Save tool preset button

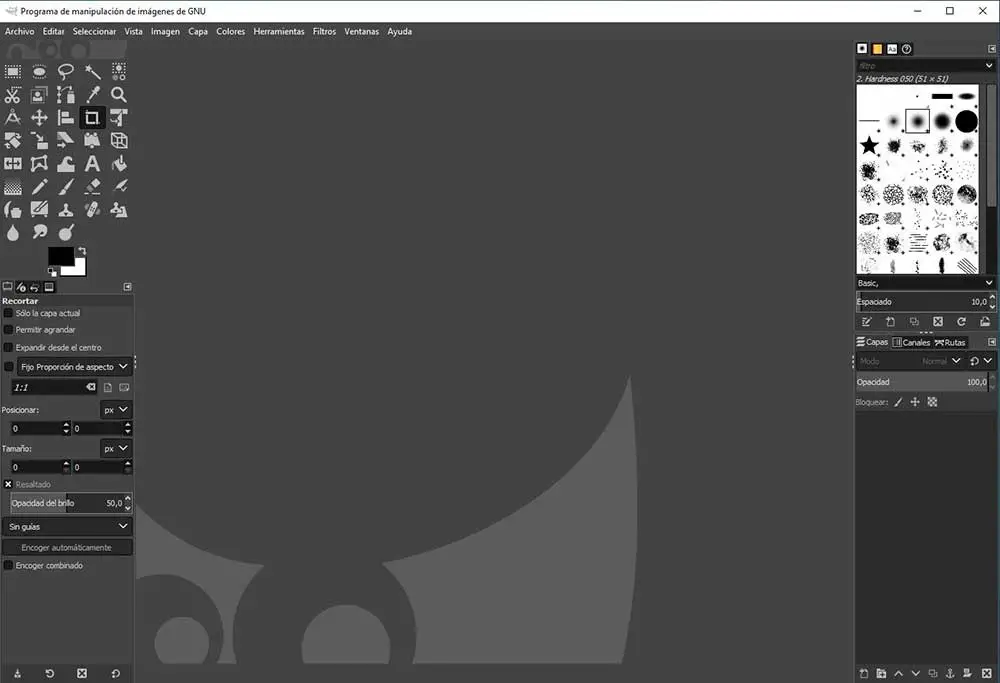coord(17,673)
